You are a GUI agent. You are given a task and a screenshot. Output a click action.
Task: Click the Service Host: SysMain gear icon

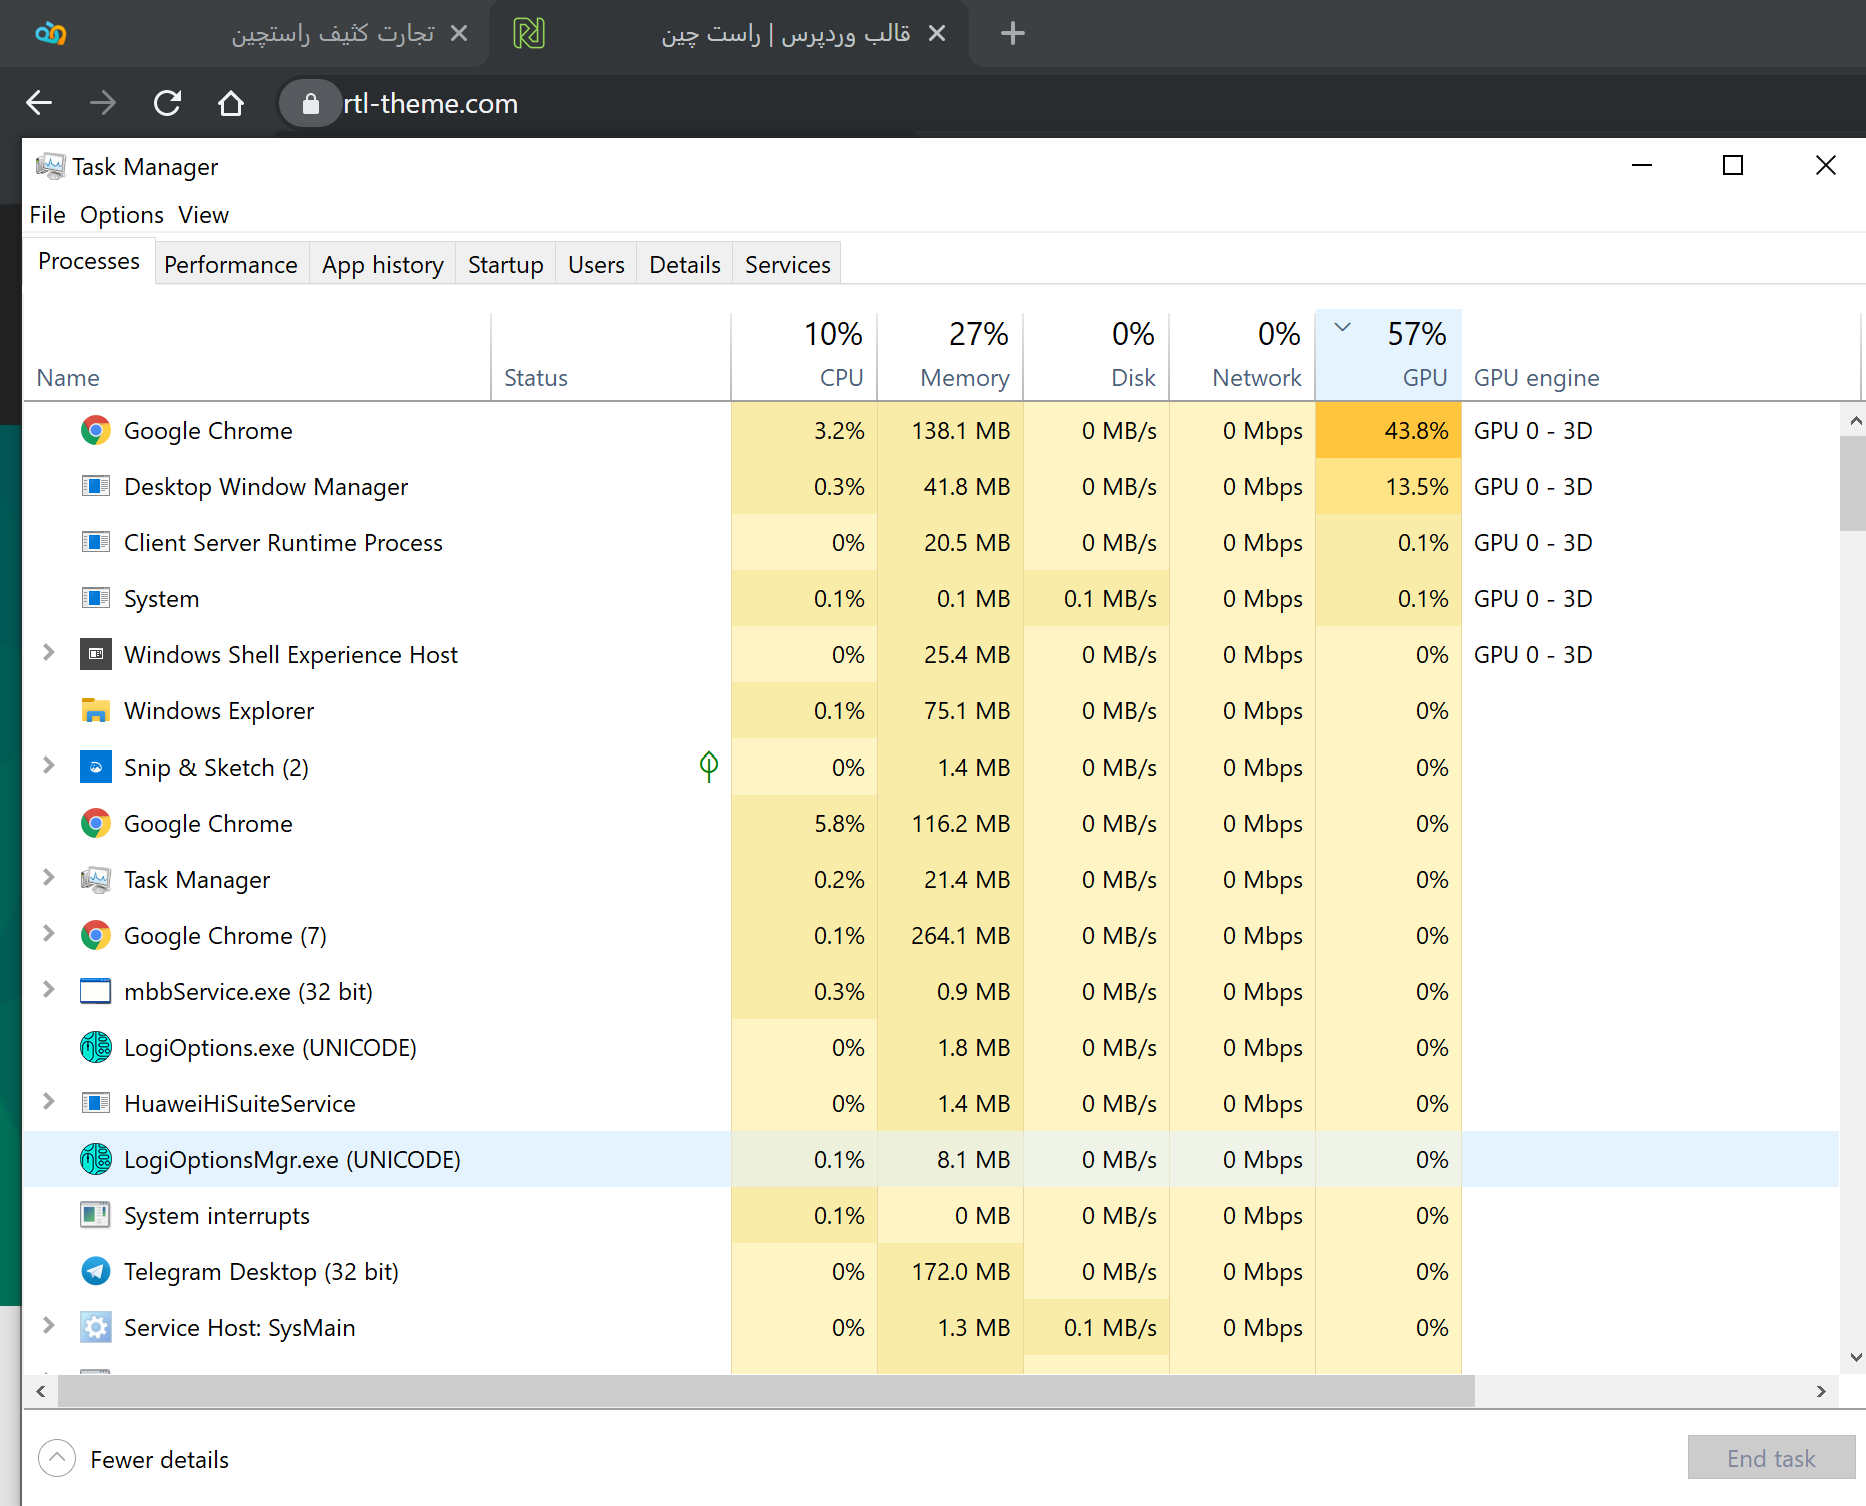95,1327
